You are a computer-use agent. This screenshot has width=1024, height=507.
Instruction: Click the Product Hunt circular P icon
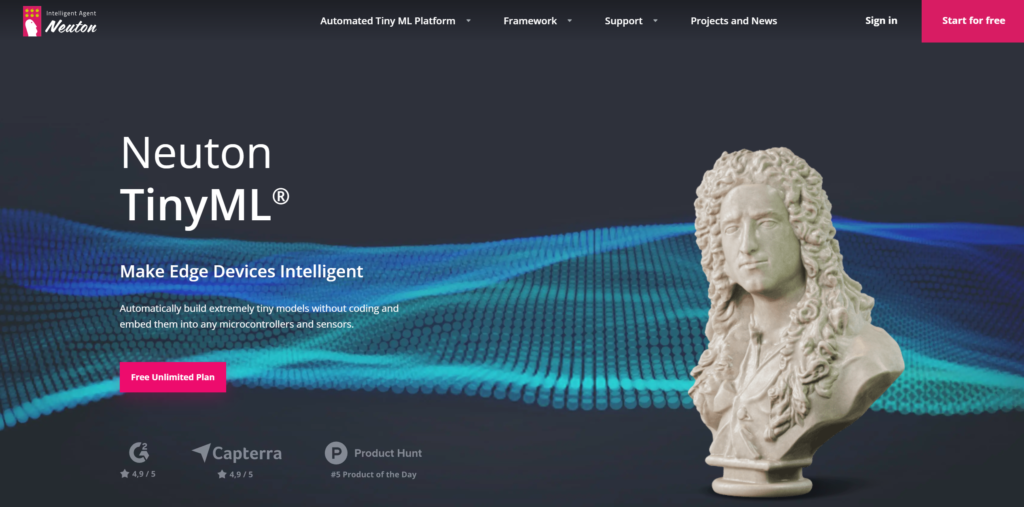[336, 453]
